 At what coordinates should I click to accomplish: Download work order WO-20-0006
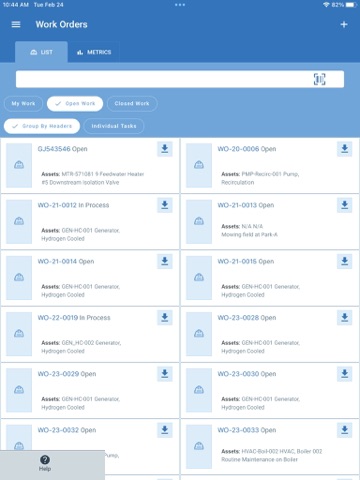[x=345, y=149]
